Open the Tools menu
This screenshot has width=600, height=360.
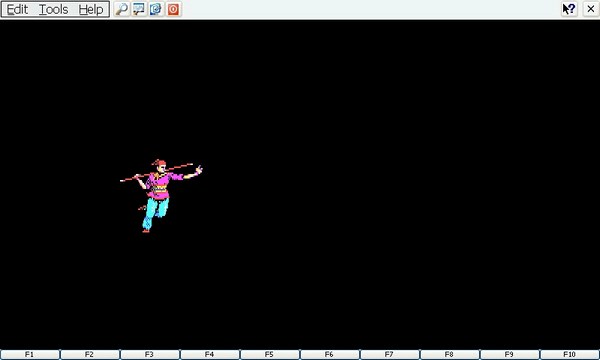tap(54, 9)
